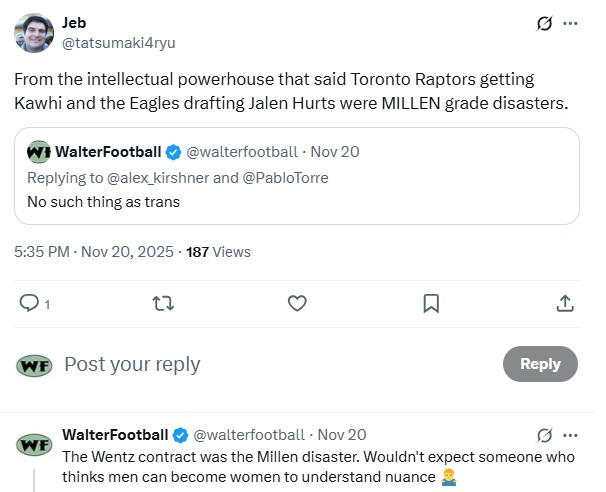Image resolution: width=606 pixels, height=492 pixels.
Task: Click the Nov 20 timestamp on the bottom reply
Action: coord(341,434)
